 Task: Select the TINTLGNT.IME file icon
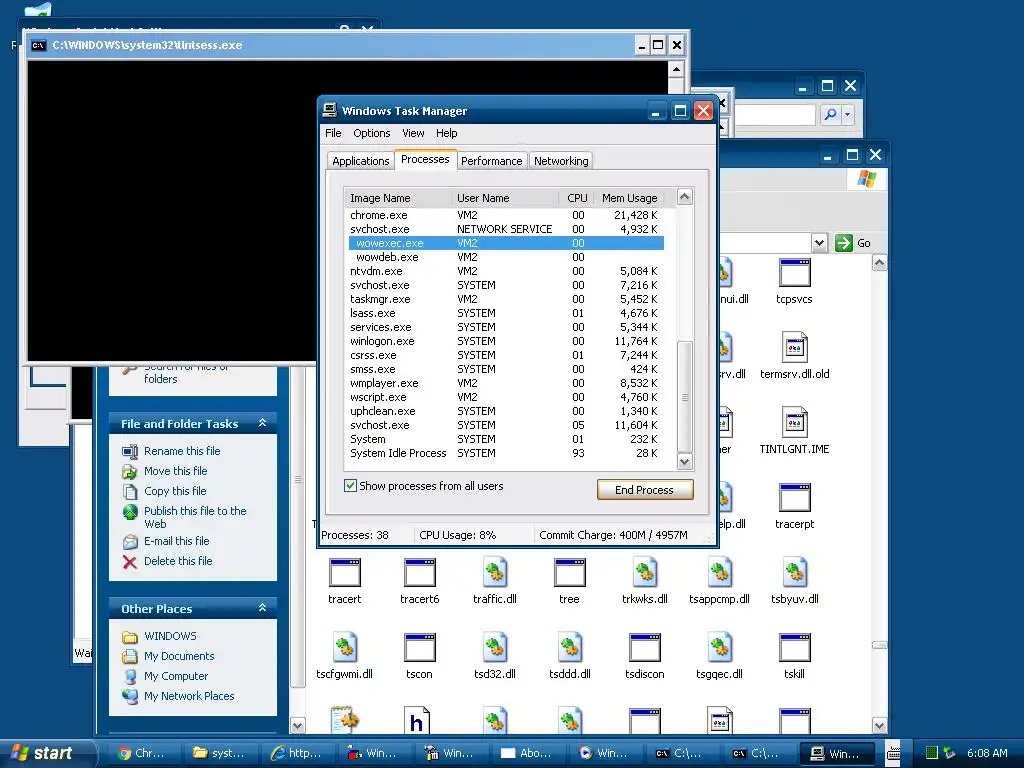point(794,423)
